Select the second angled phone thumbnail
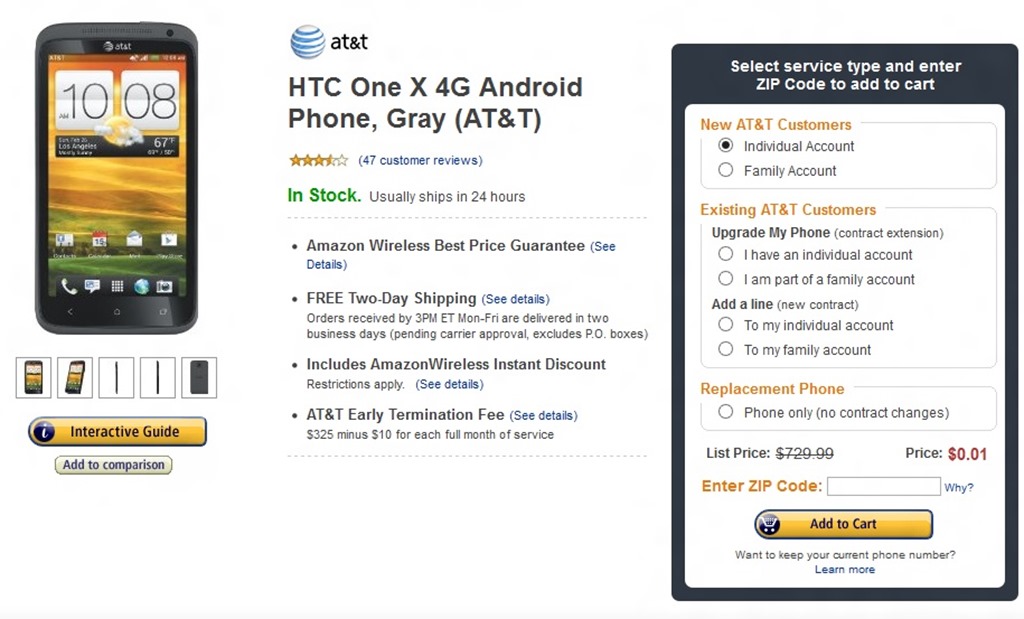The image size is (1024, 619). point(75,377)
